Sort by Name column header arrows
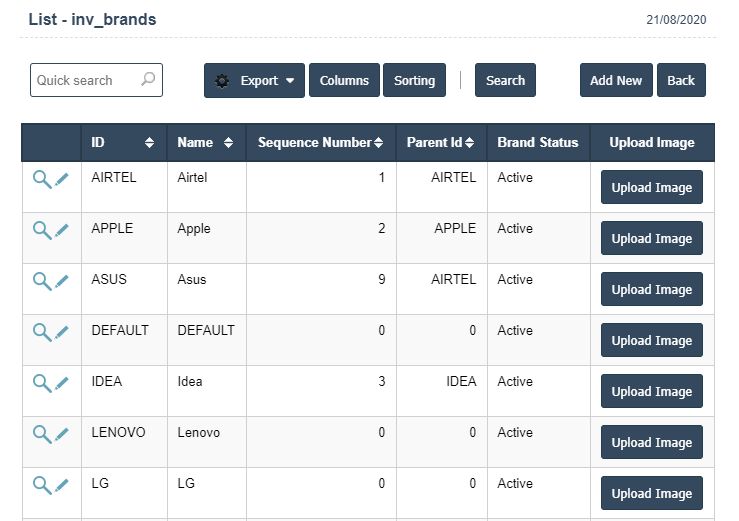 (228, 143)
